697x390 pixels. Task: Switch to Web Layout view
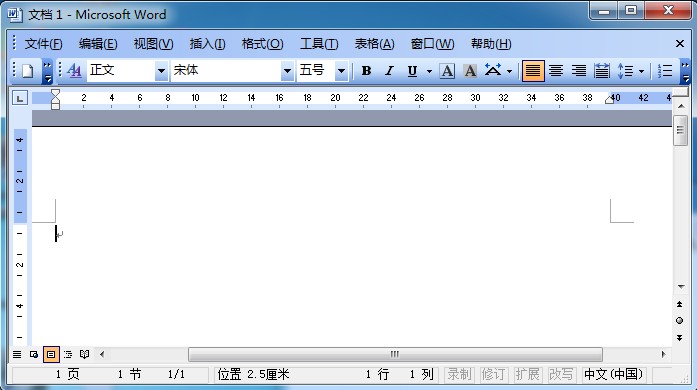coord(34,354)
